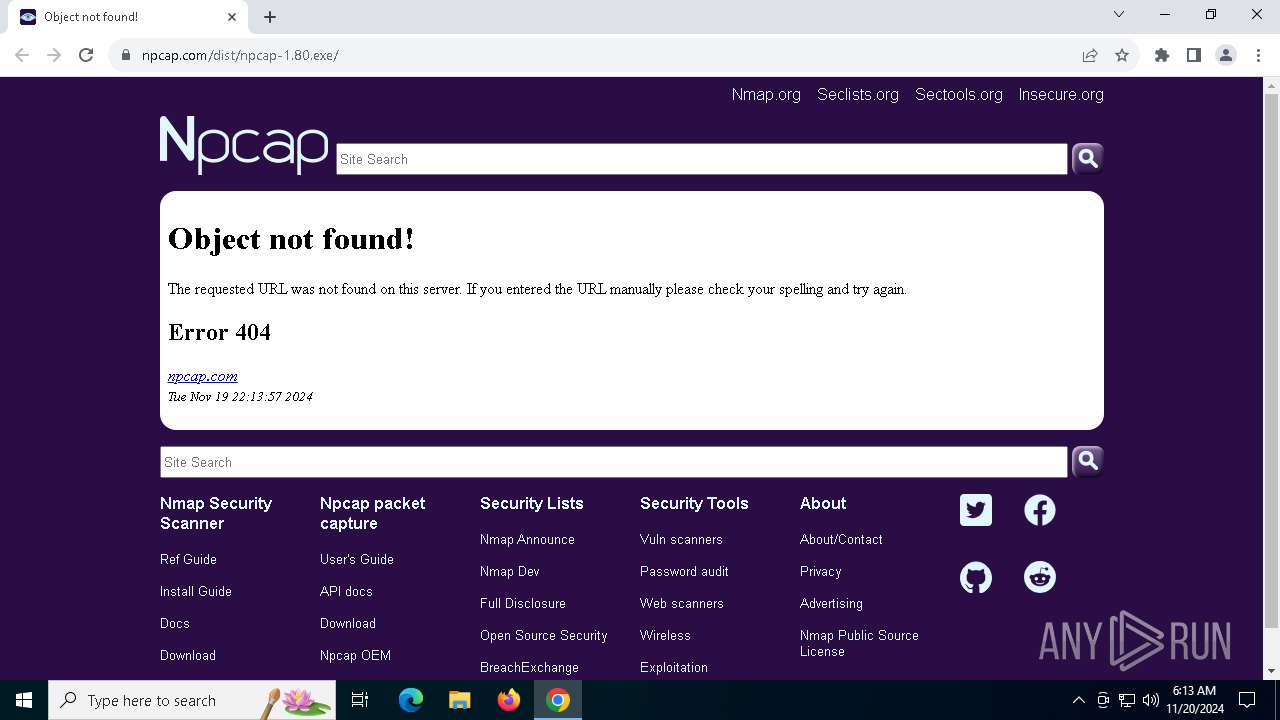Click the bottom site search magnifier button
Image resolution: width=1280 pixels, height=720 pixels.
point(1088,461)
